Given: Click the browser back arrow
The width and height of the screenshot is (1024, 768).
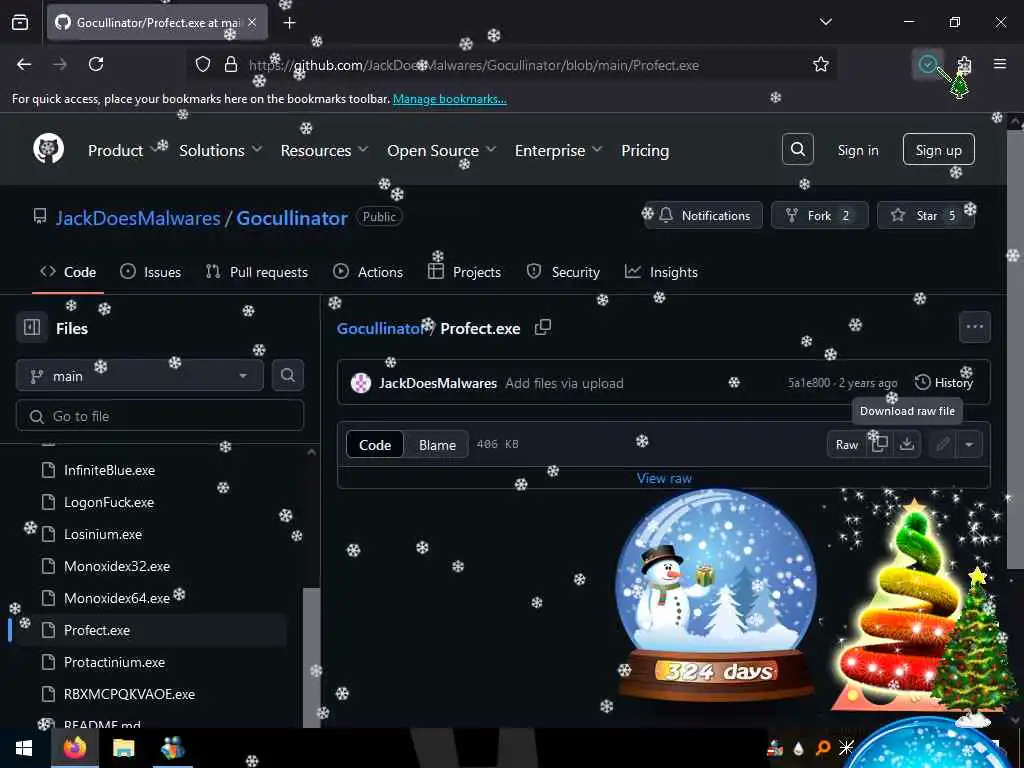Looking at the screenshot, I should tap(24, 64).
